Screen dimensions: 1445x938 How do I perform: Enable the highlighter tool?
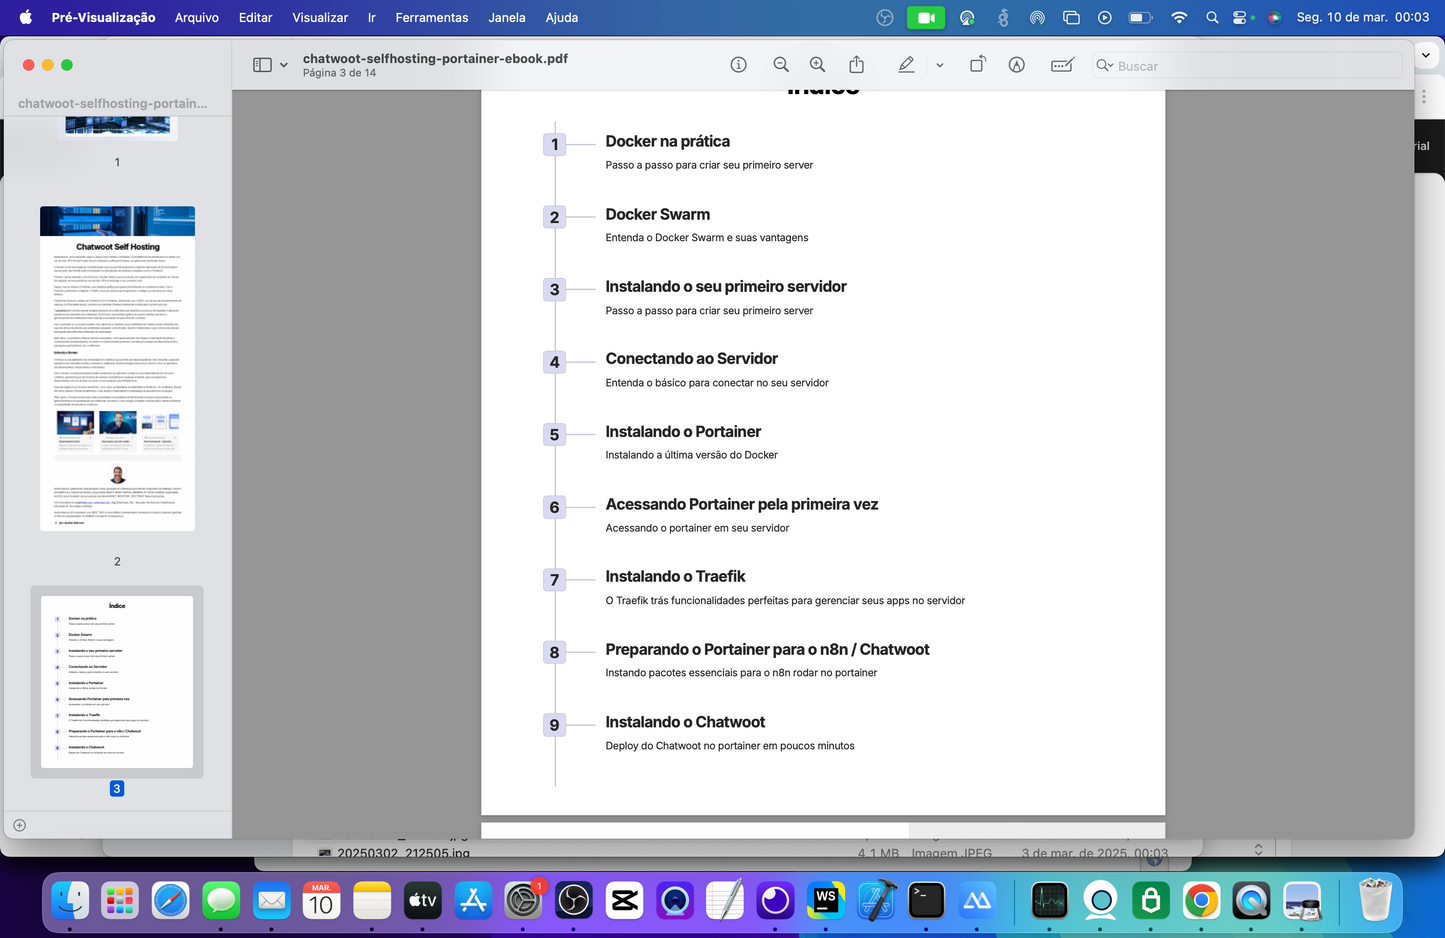tap(906, 64)
